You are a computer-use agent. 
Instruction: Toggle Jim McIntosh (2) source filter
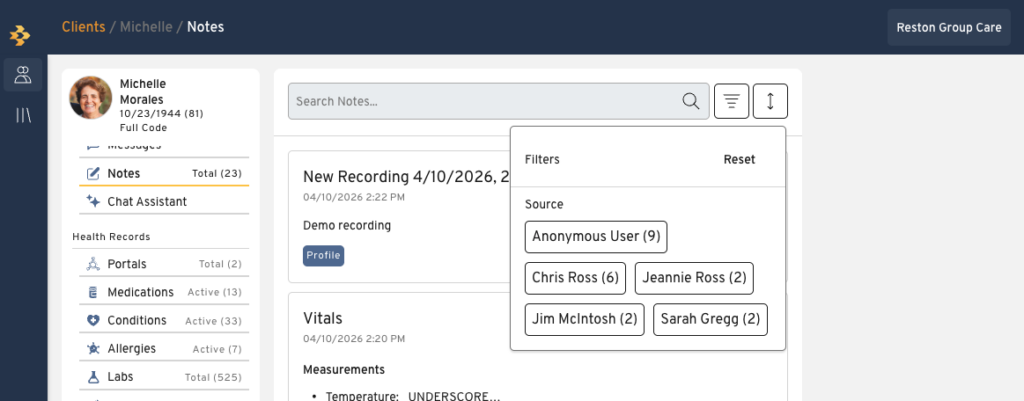[x=584, y=319]
